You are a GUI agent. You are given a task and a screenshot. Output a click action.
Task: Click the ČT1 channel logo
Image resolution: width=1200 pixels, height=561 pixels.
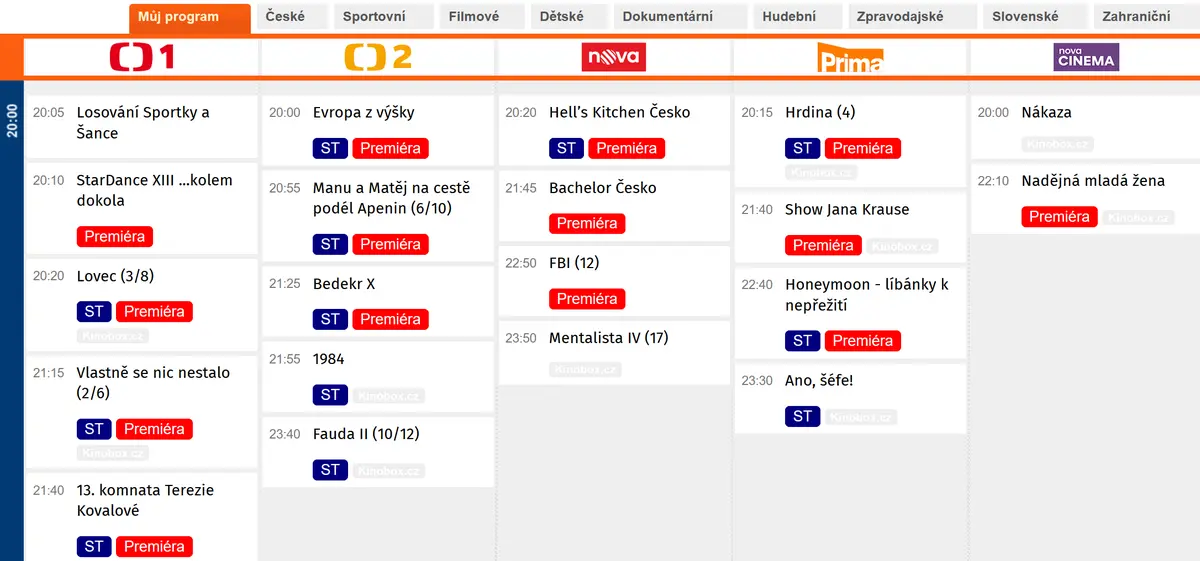[142, 58]
